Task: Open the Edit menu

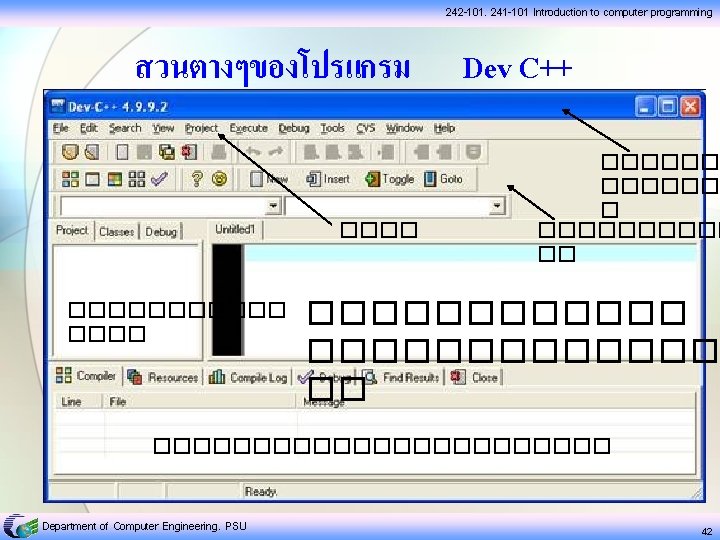Action: coord(89,128)
